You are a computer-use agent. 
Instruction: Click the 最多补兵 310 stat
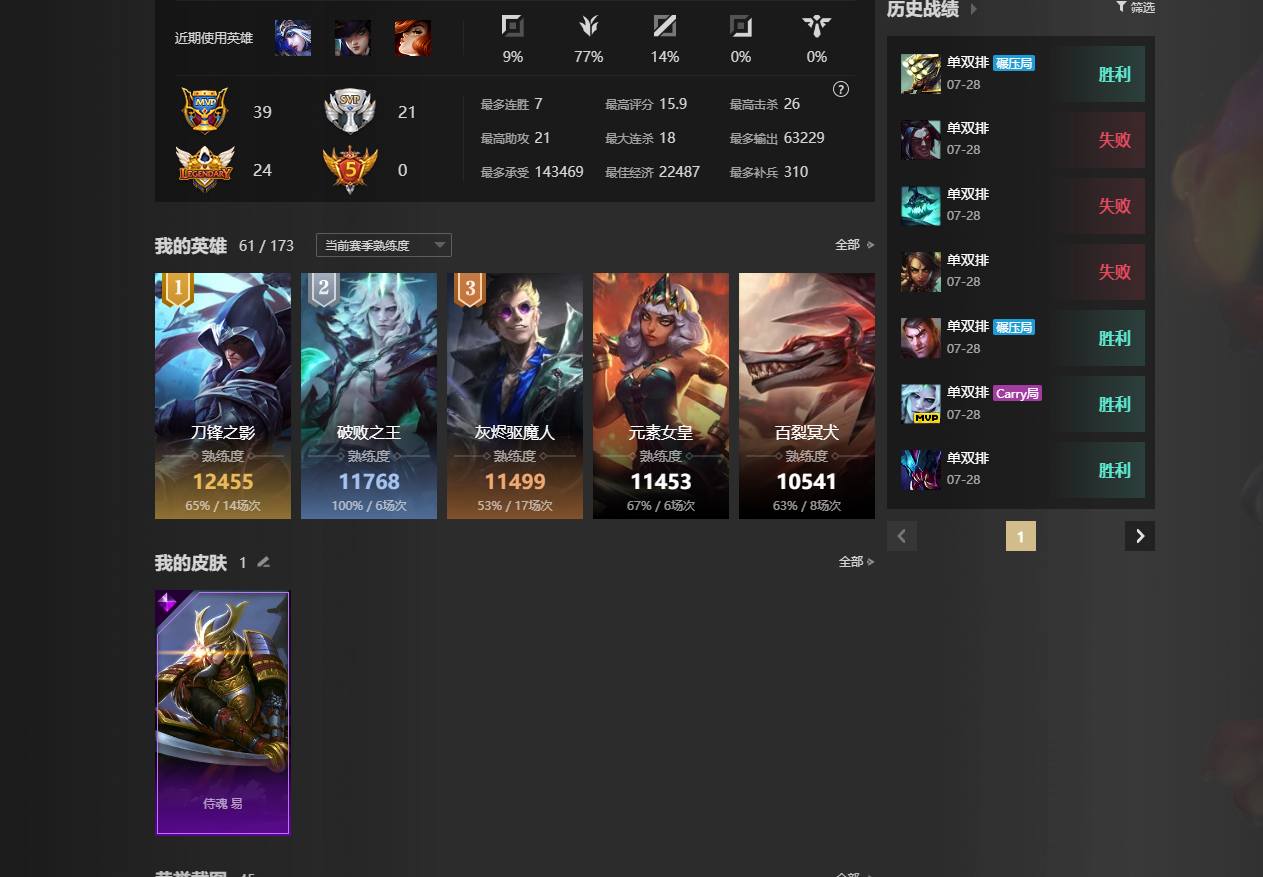[x=769, y=172]
